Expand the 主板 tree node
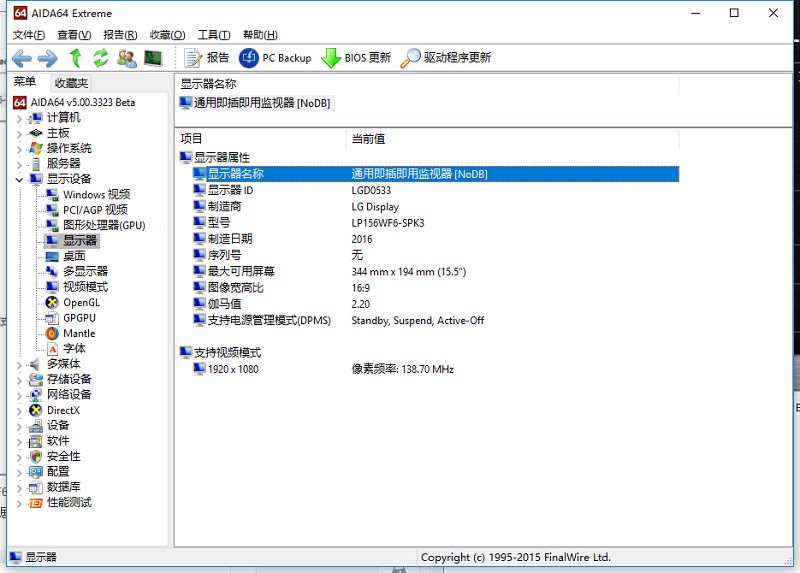Image resolution: width=800 pixels, height=573 pixels. 19,134
